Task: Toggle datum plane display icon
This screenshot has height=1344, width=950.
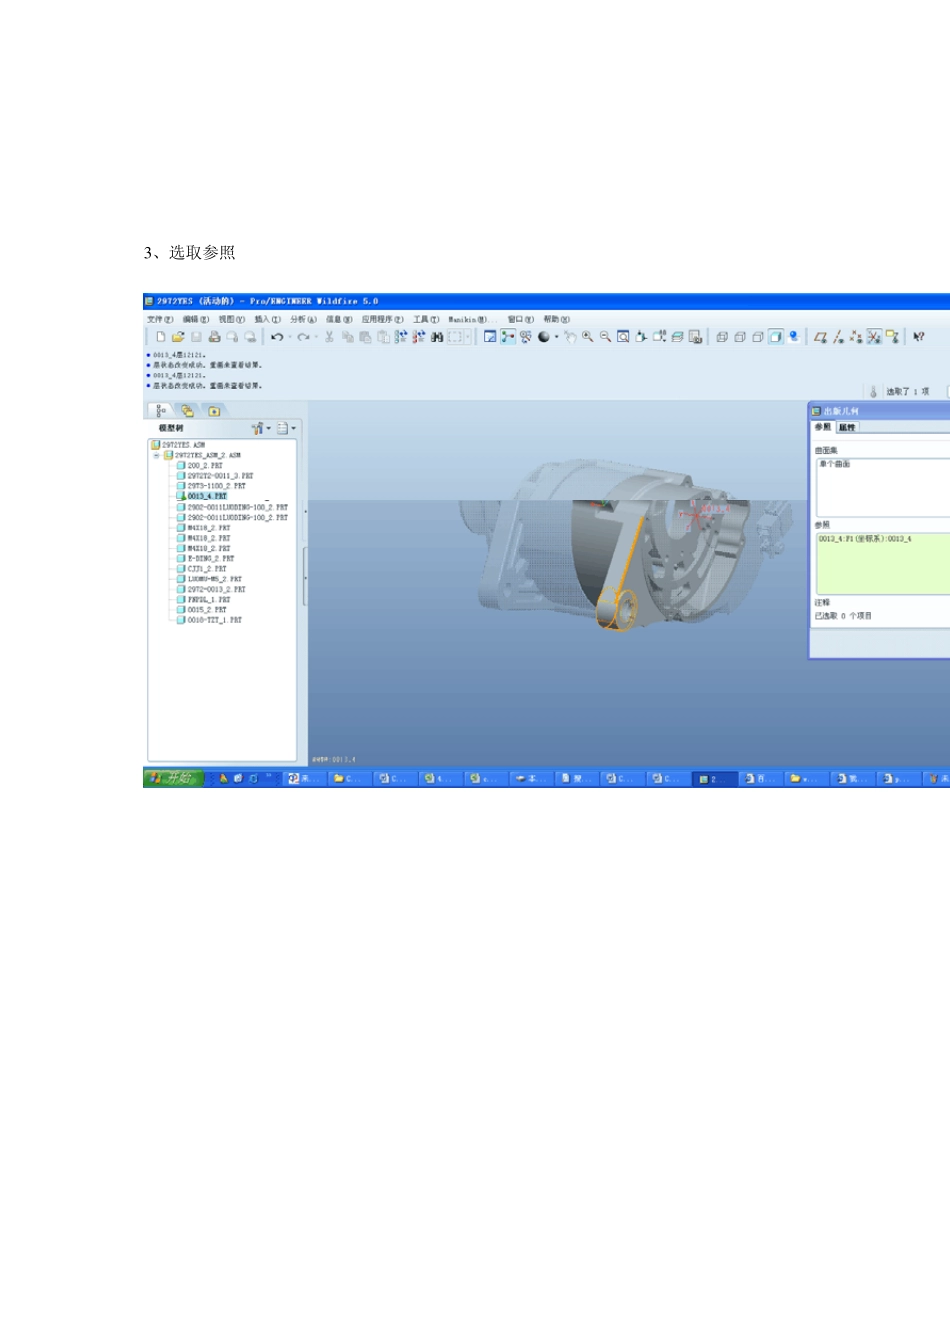Action: point(820,338)
